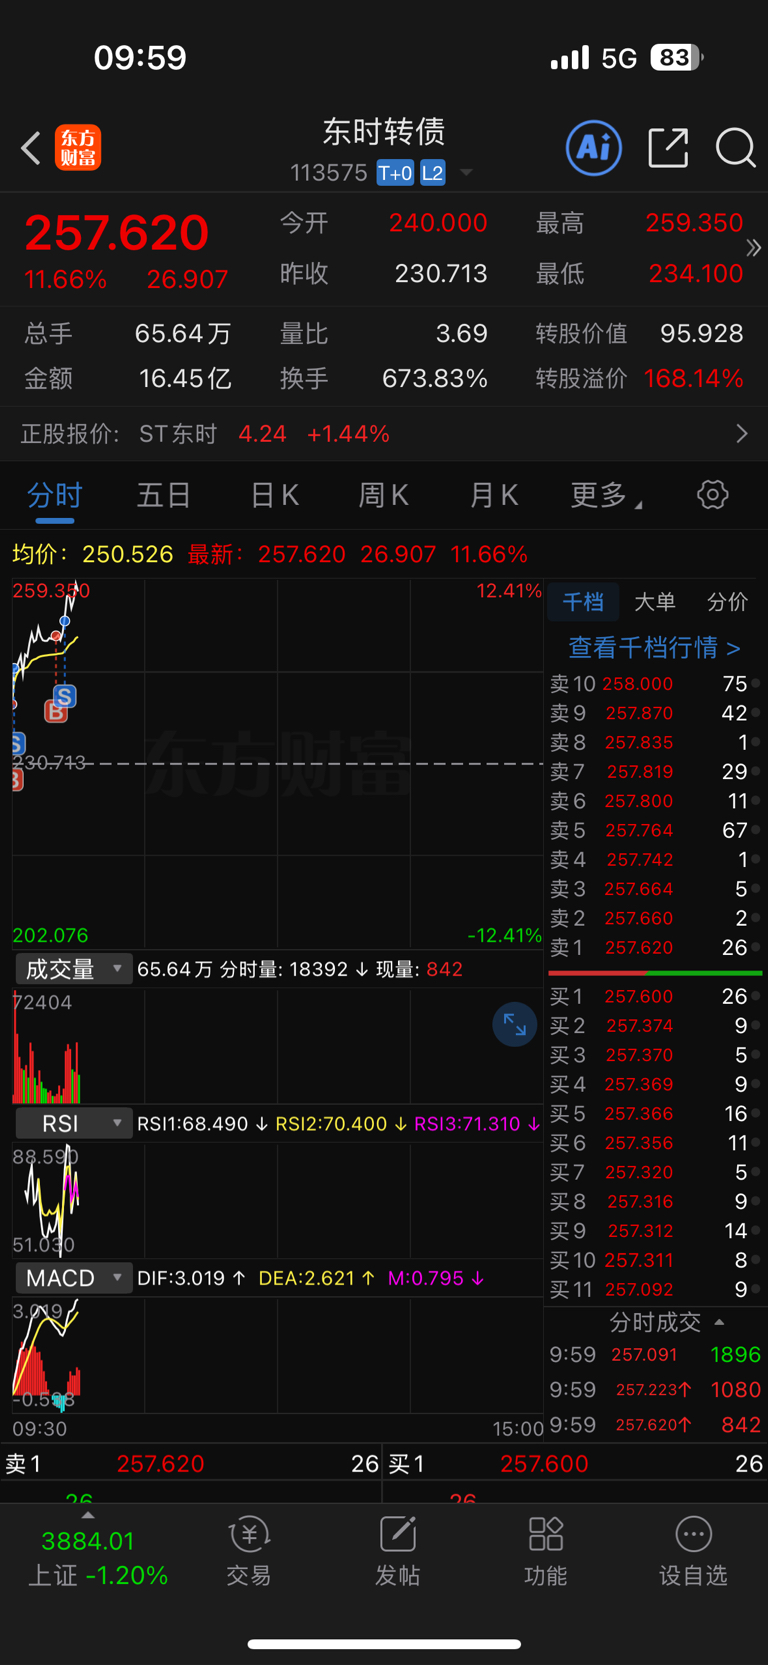Tap 卖5 257.764 order row
This screenshot has width=769, height=1665.
point(654,830)
